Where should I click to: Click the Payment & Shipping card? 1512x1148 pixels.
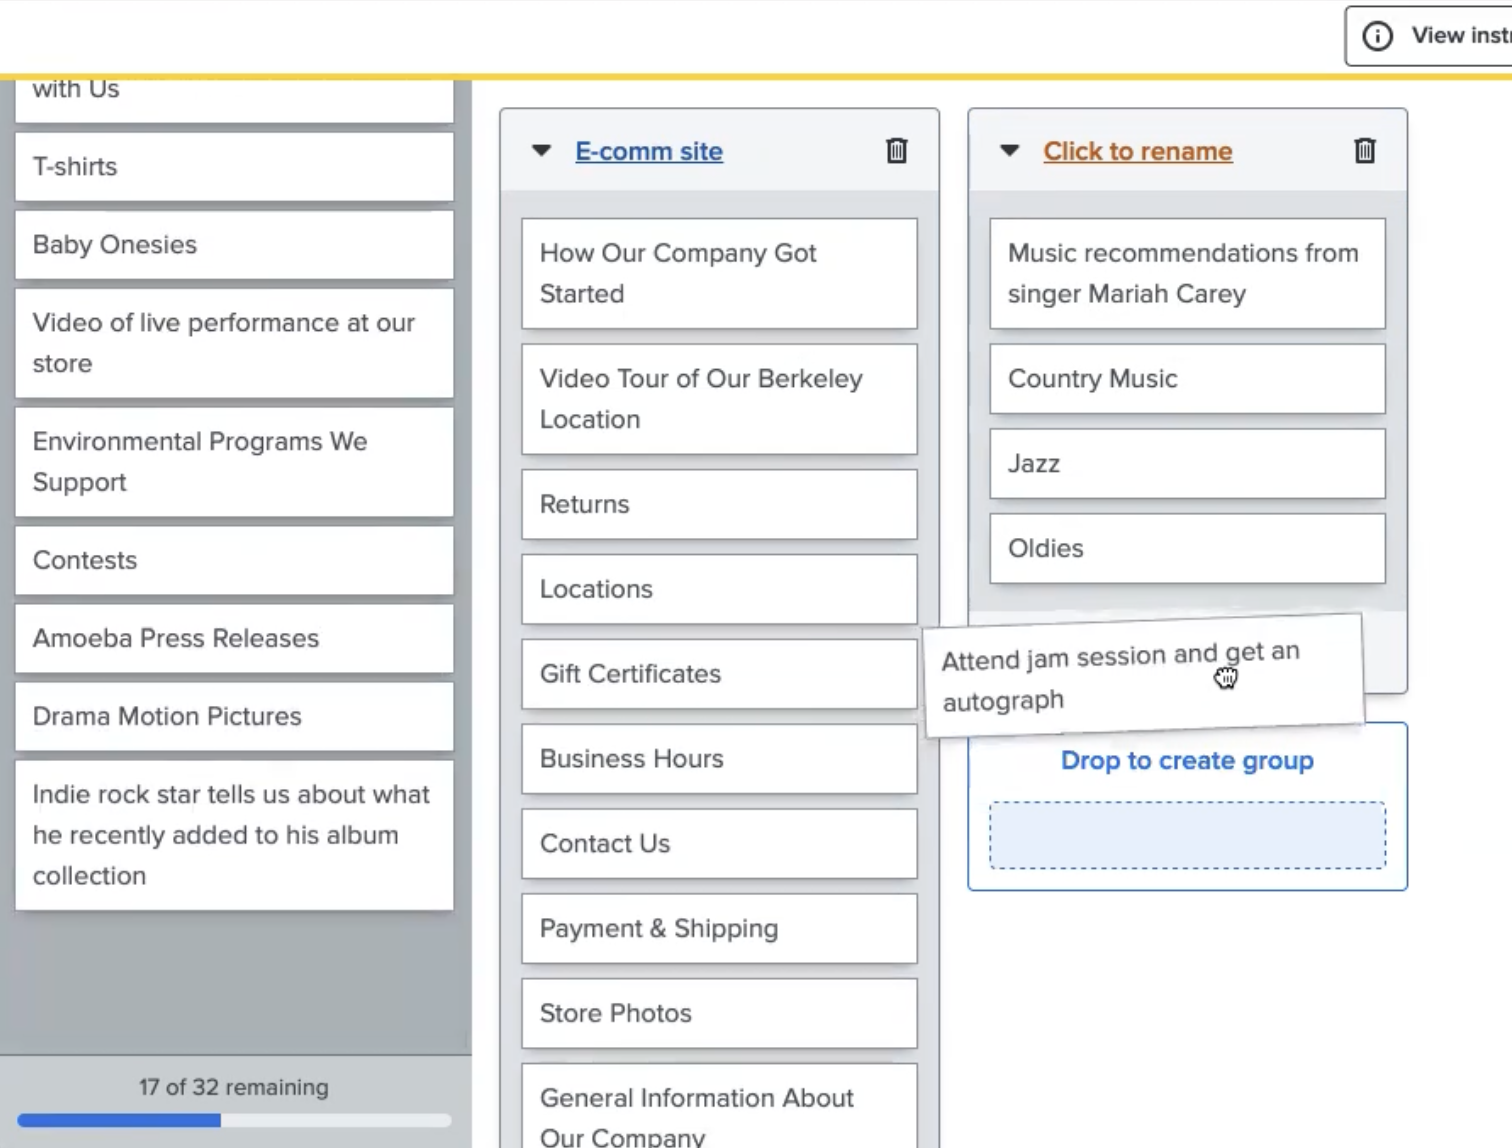(719, 929)
